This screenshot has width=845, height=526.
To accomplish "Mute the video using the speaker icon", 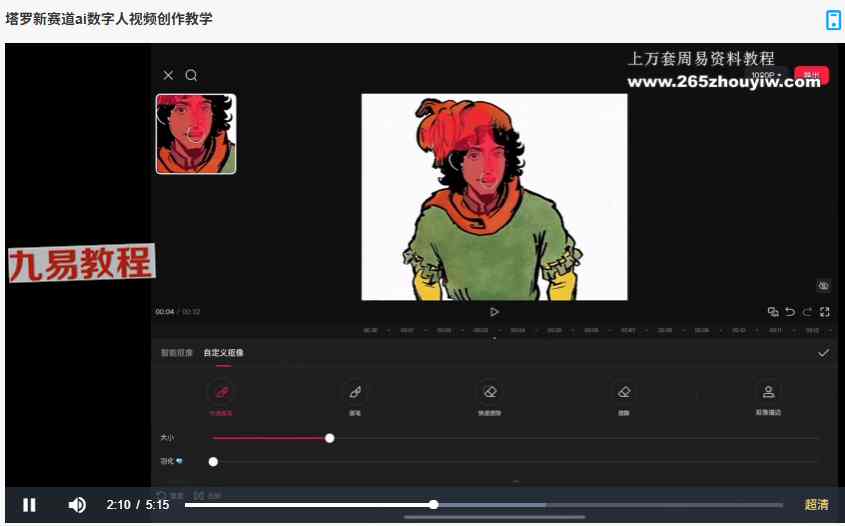I will pyautogui.click(x=77, y=505).
